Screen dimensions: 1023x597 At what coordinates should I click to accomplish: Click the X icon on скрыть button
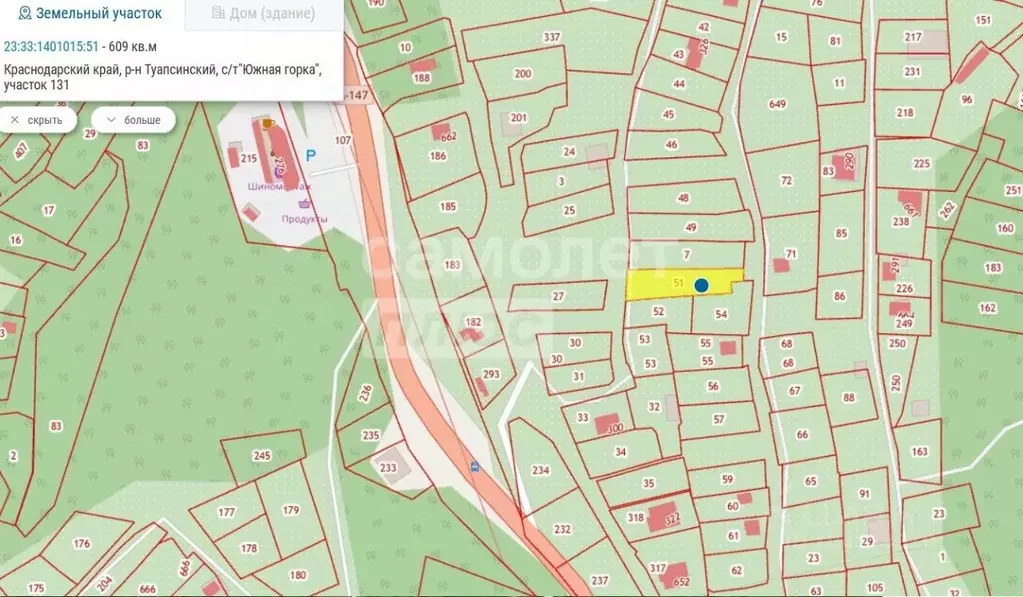point(14,120)
